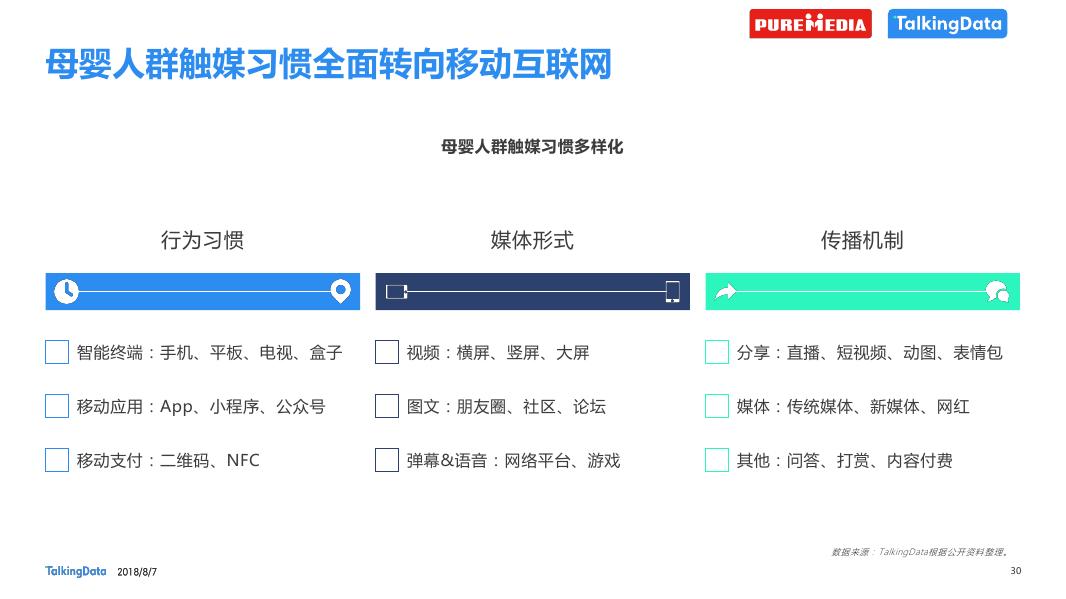1066x599 pixels.
Task: Tick the 图文 朋友圈 checkbox
Action: coord(387,406)
